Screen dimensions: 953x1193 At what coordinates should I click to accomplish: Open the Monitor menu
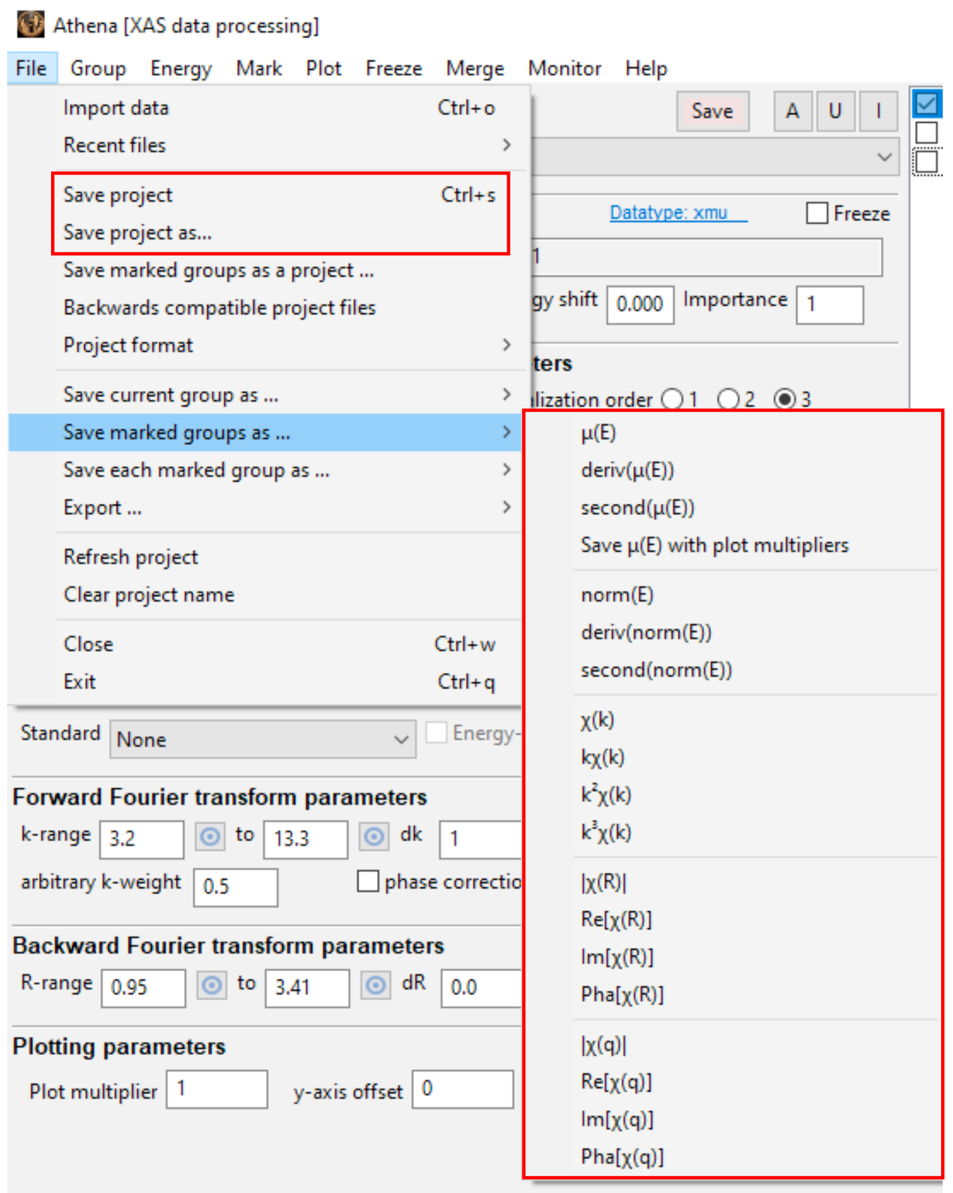coord(565,68)
